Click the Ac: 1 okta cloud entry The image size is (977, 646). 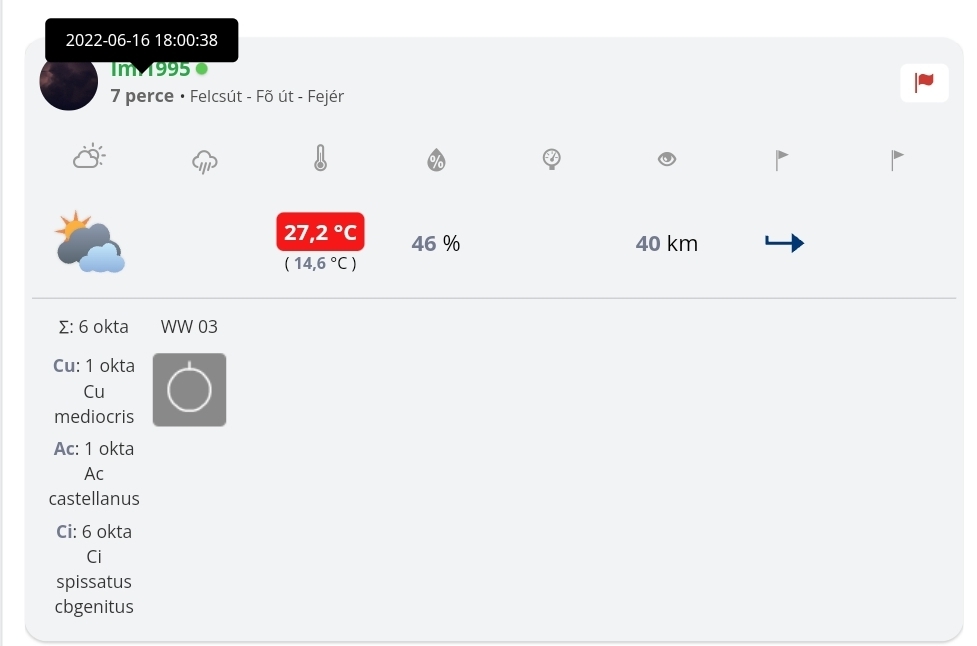[94, 449]
